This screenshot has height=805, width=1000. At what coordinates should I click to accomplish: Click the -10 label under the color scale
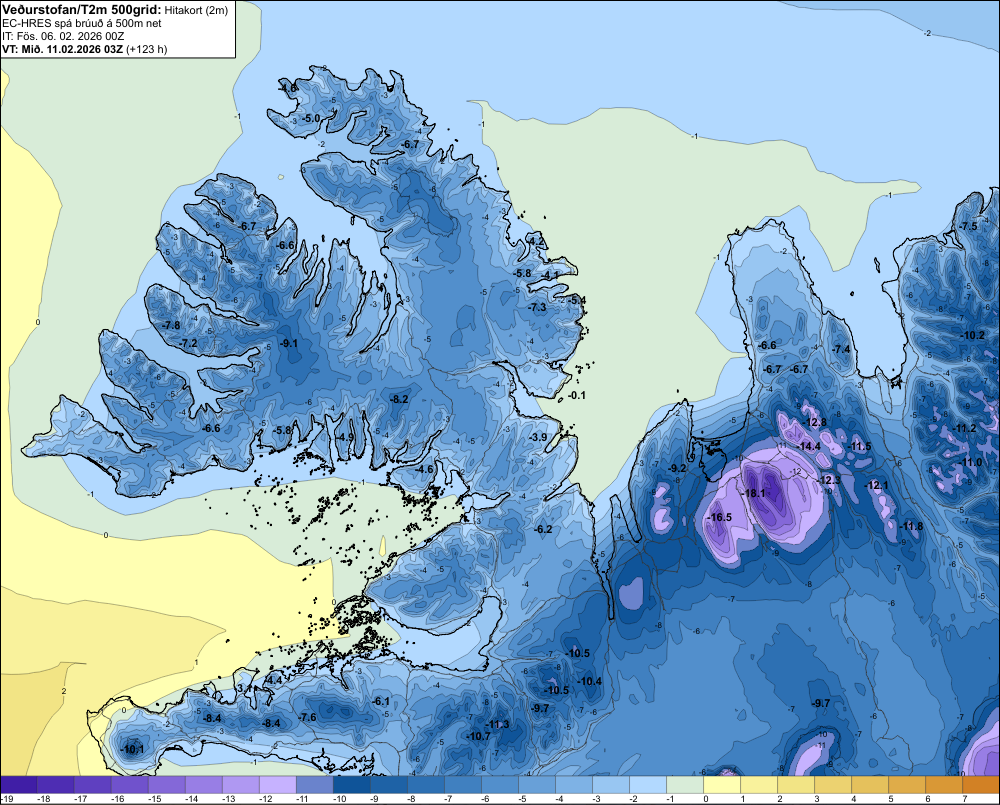(339, 799)
